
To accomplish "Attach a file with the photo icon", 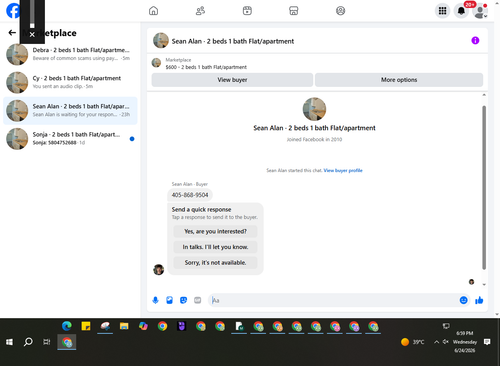I will [169, 300].
